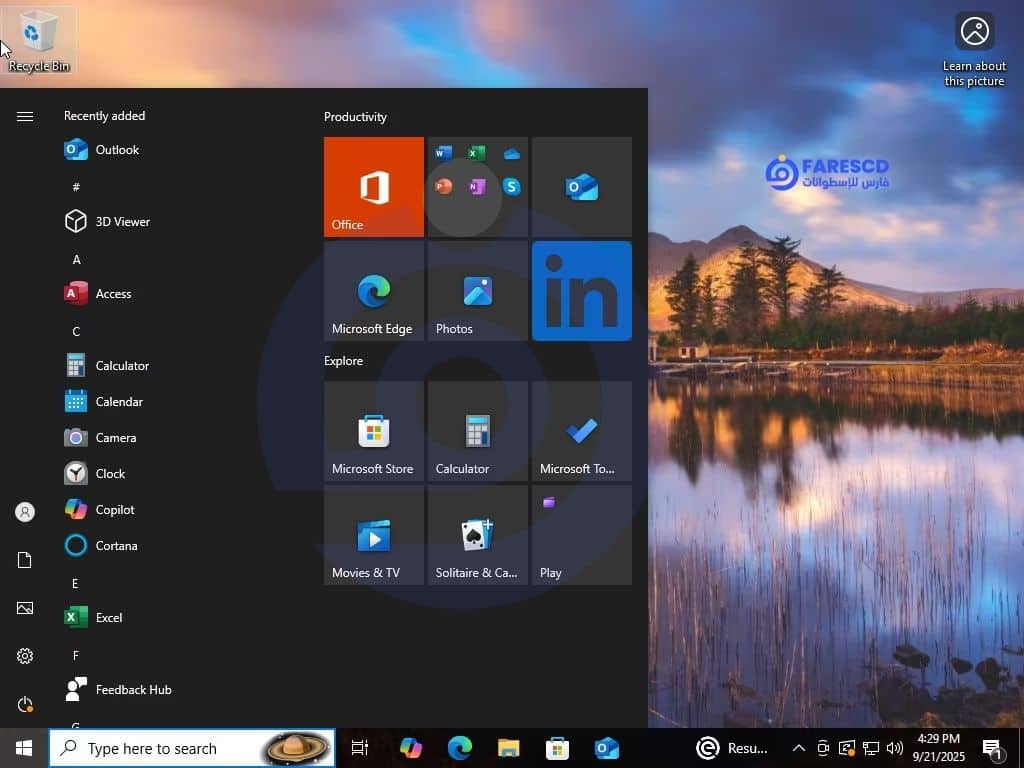
Task: Open Solitaire & Casual Games tile
Action: pos(478,535)
